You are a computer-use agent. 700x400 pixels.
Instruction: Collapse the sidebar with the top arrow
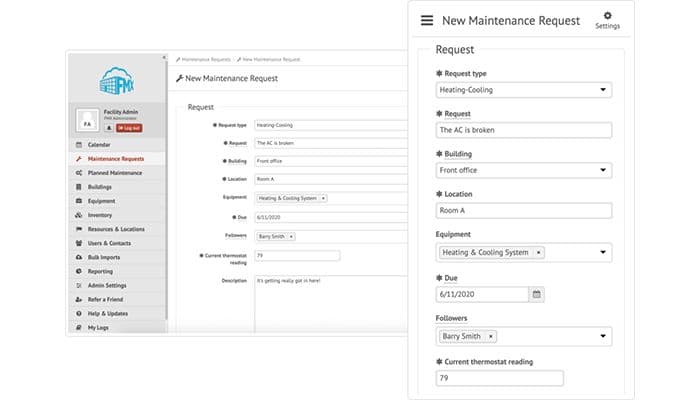pos(164,57)
